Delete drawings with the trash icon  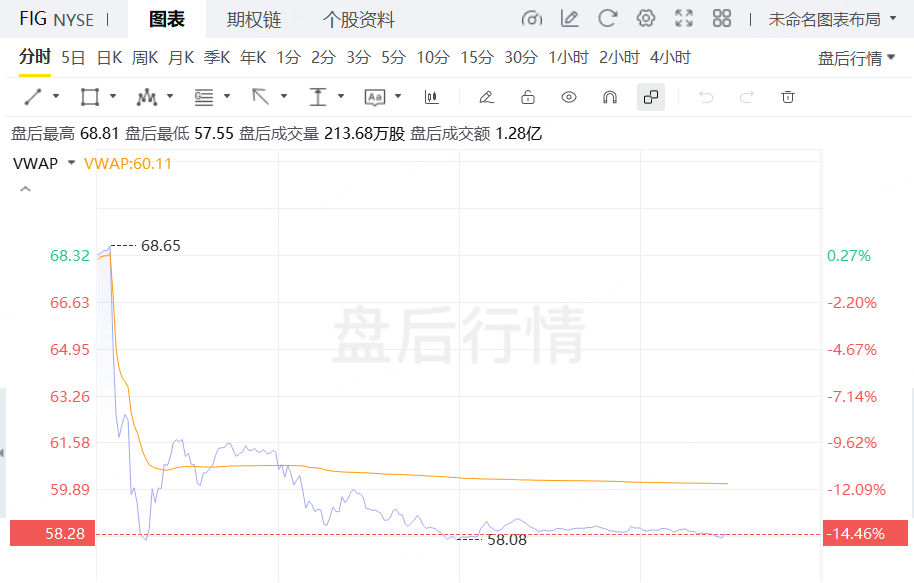click(x=788, y=97)
